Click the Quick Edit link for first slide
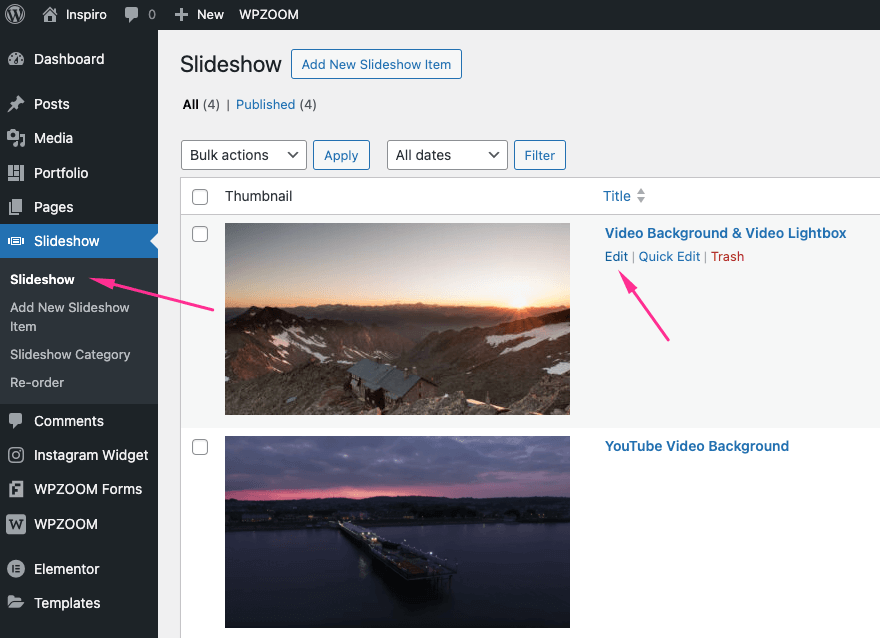This screenshot has height=638, width=880. click(x=669, y=256)
